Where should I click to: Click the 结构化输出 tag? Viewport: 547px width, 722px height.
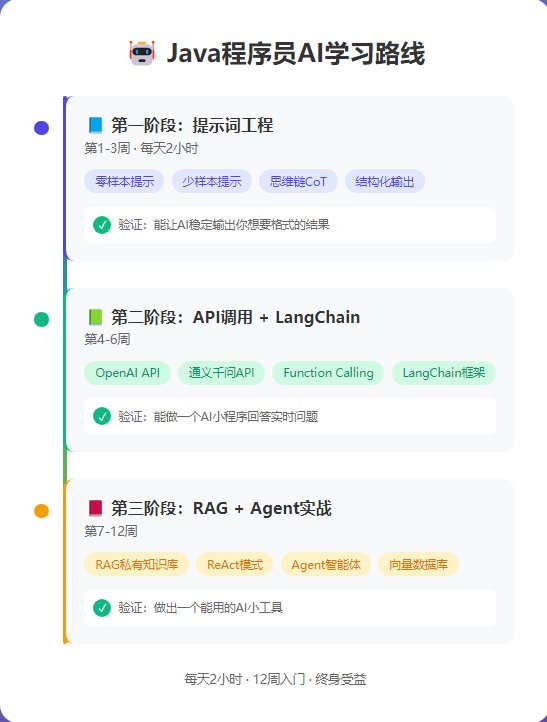pyautogui.click(x=385, y=181)
